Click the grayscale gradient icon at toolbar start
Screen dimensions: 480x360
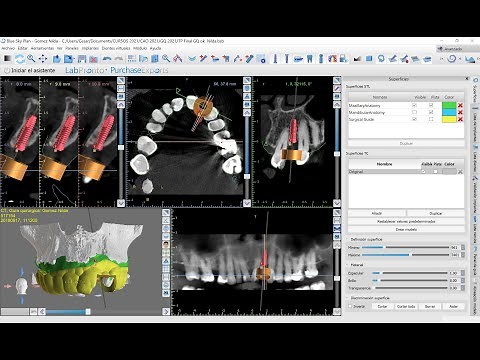click(x=7, y=59)
